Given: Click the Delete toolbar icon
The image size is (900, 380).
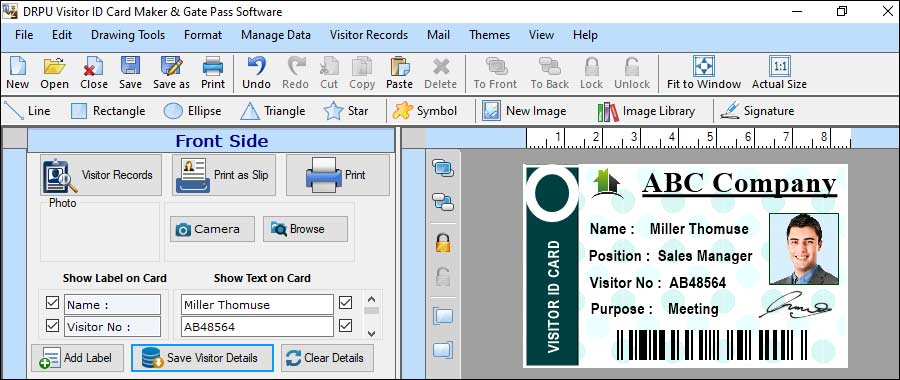Looking at the screenshot, I should click(440, 72).
